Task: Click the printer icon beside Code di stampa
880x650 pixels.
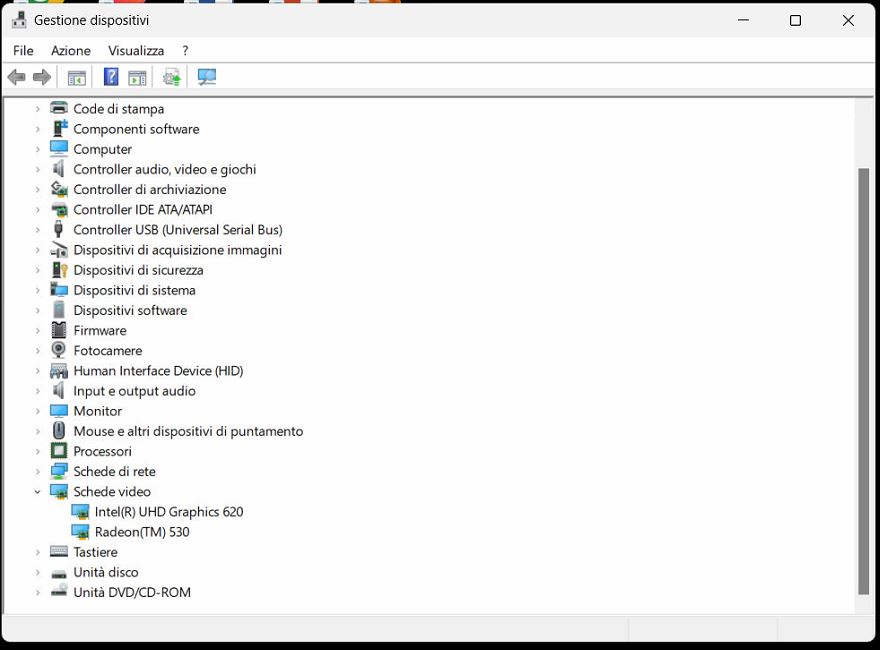Action: click(x=59, y=108)
